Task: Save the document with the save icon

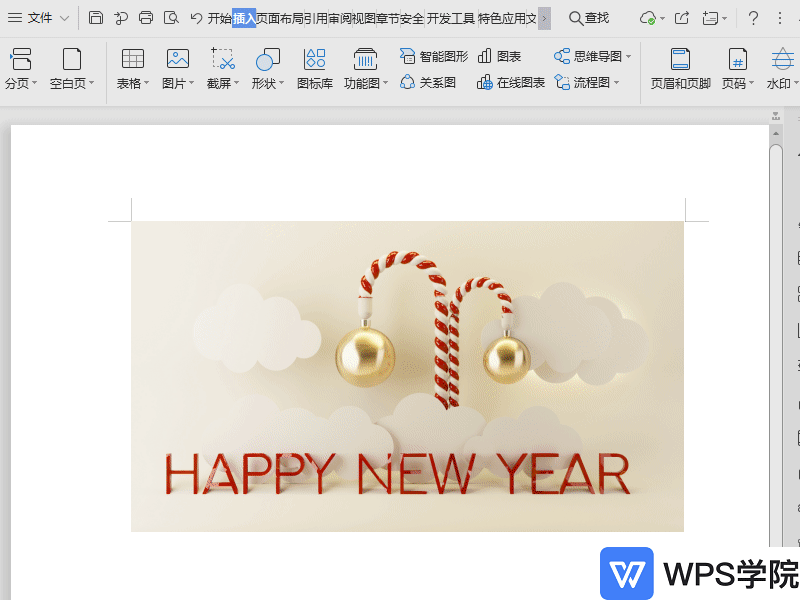Action: tap(95, 17)
